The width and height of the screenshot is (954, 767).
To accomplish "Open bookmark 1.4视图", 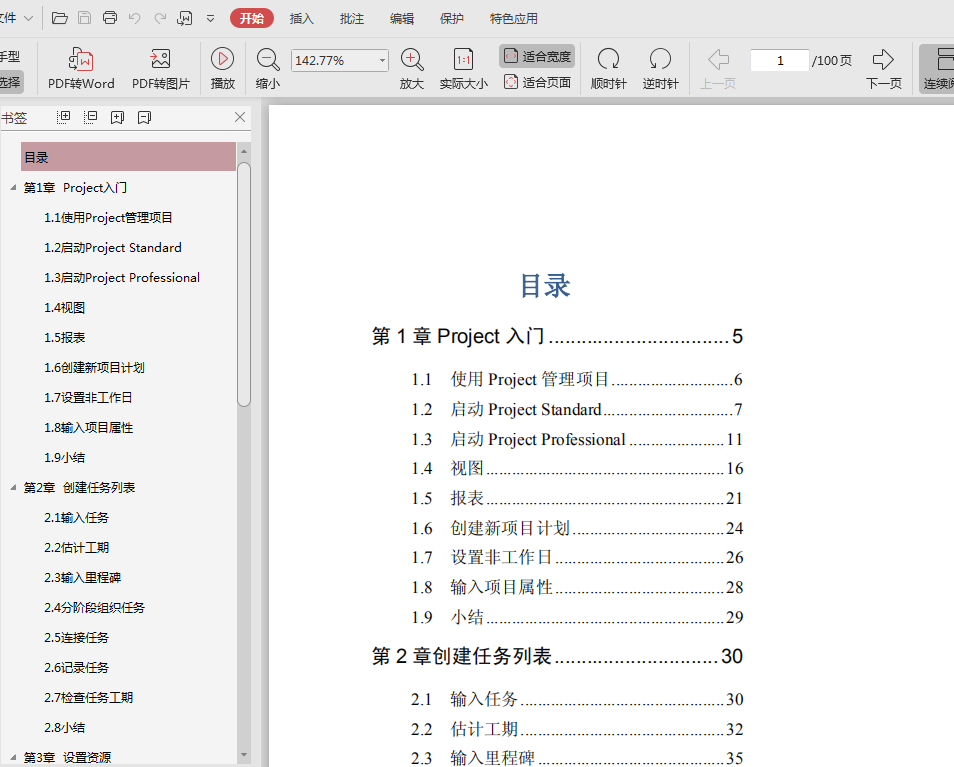I will point(64,307).
